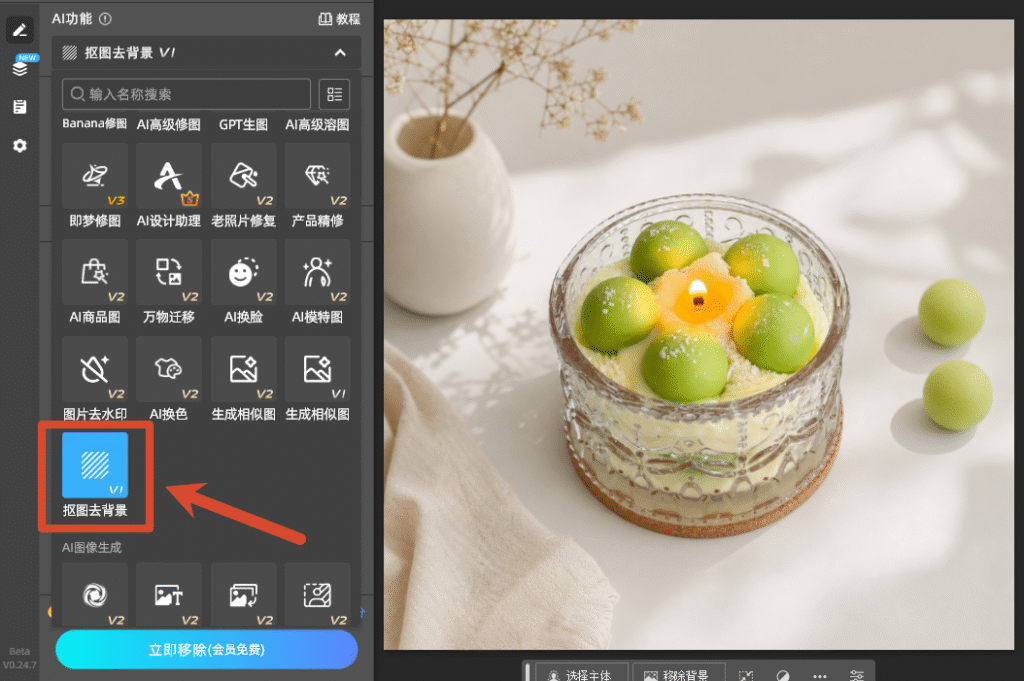The width and height of the screenshot is (1024, 681).
Task: Click the AI高级修图 label
Action: pyautogui.click(x=168, y=124)
